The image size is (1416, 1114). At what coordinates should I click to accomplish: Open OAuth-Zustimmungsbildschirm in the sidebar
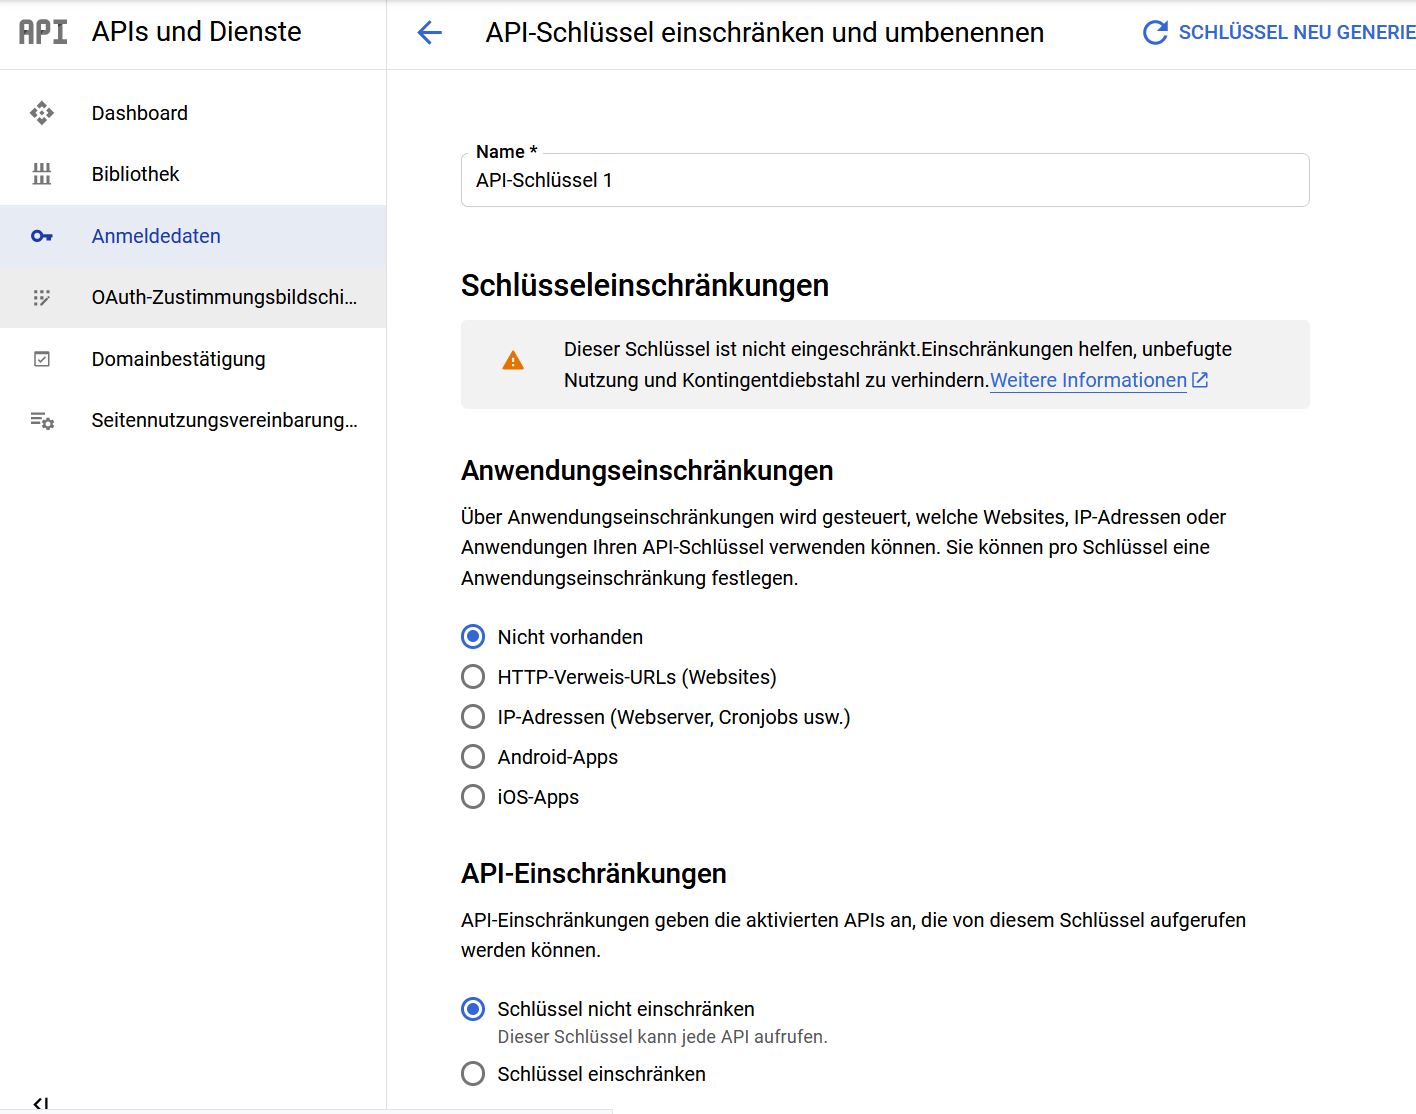point(193,297)
